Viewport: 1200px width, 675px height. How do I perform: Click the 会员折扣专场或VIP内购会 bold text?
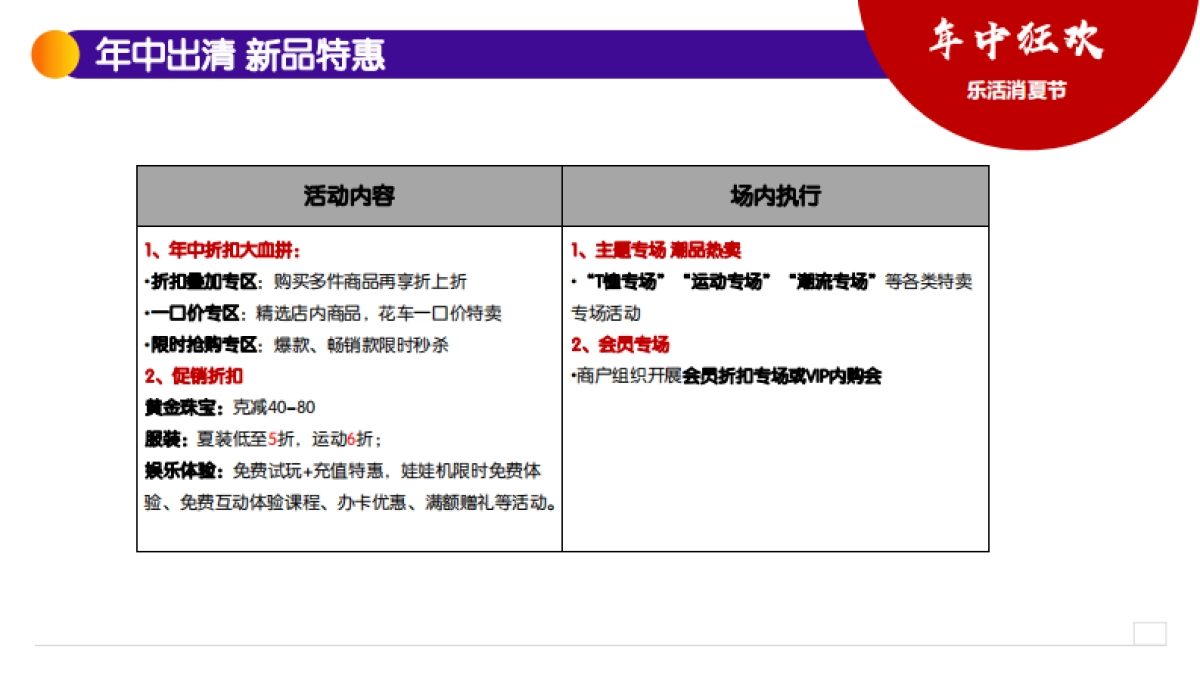coord(781,377)
